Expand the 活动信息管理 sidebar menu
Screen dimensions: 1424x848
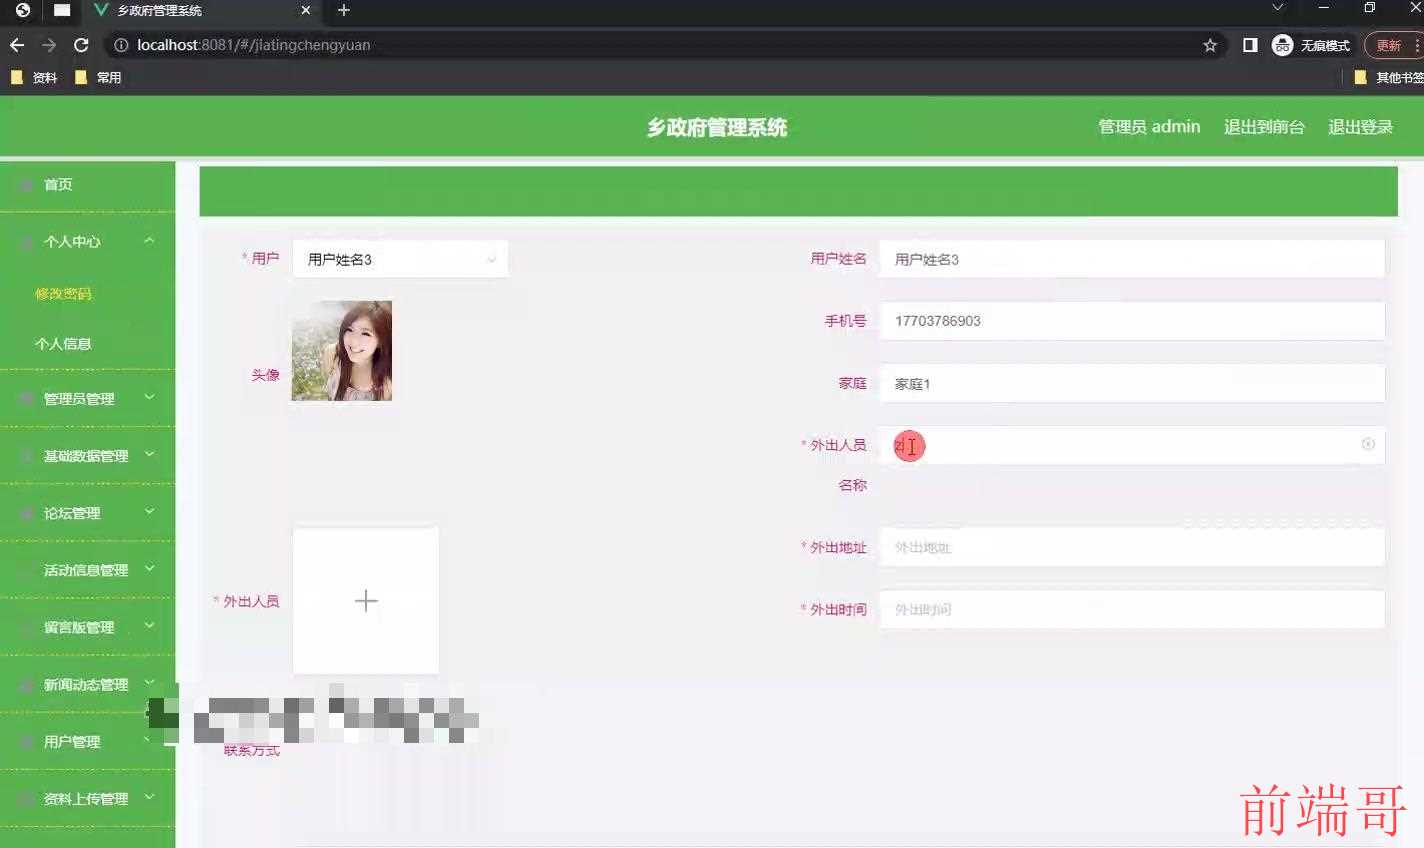coord(87,570)
